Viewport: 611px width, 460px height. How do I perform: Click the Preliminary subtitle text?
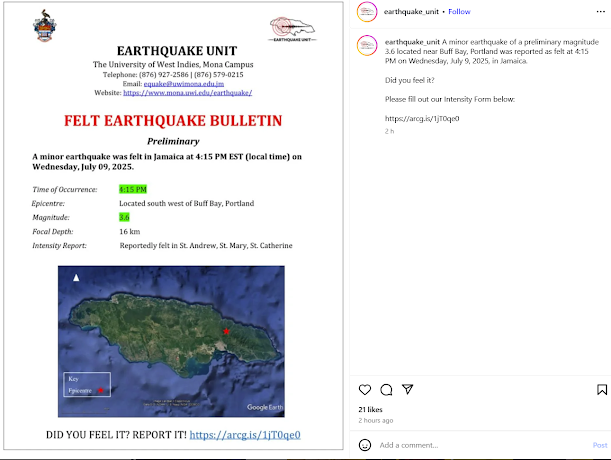(x=173, y=141)
